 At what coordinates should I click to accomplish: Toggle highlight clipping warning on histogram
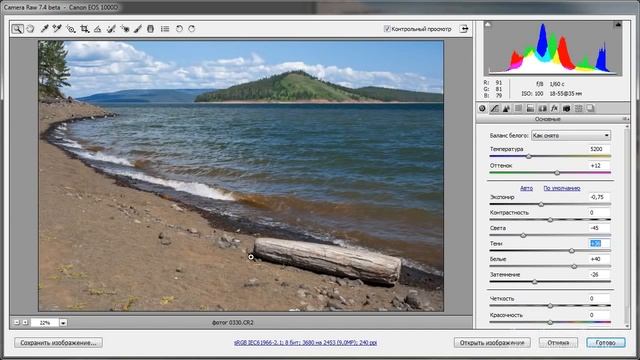pyautogui.click(x=618, y=25)
